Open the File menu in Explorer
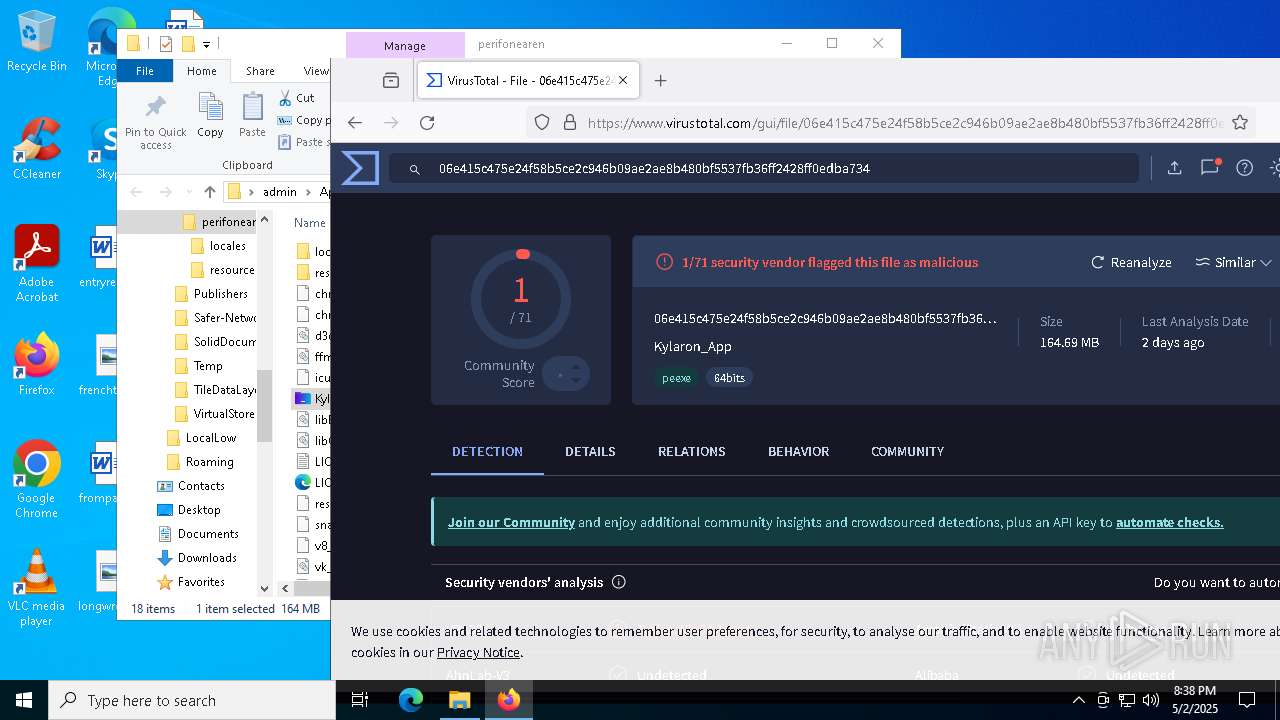1280x720 pixels. tap(145, 71)
